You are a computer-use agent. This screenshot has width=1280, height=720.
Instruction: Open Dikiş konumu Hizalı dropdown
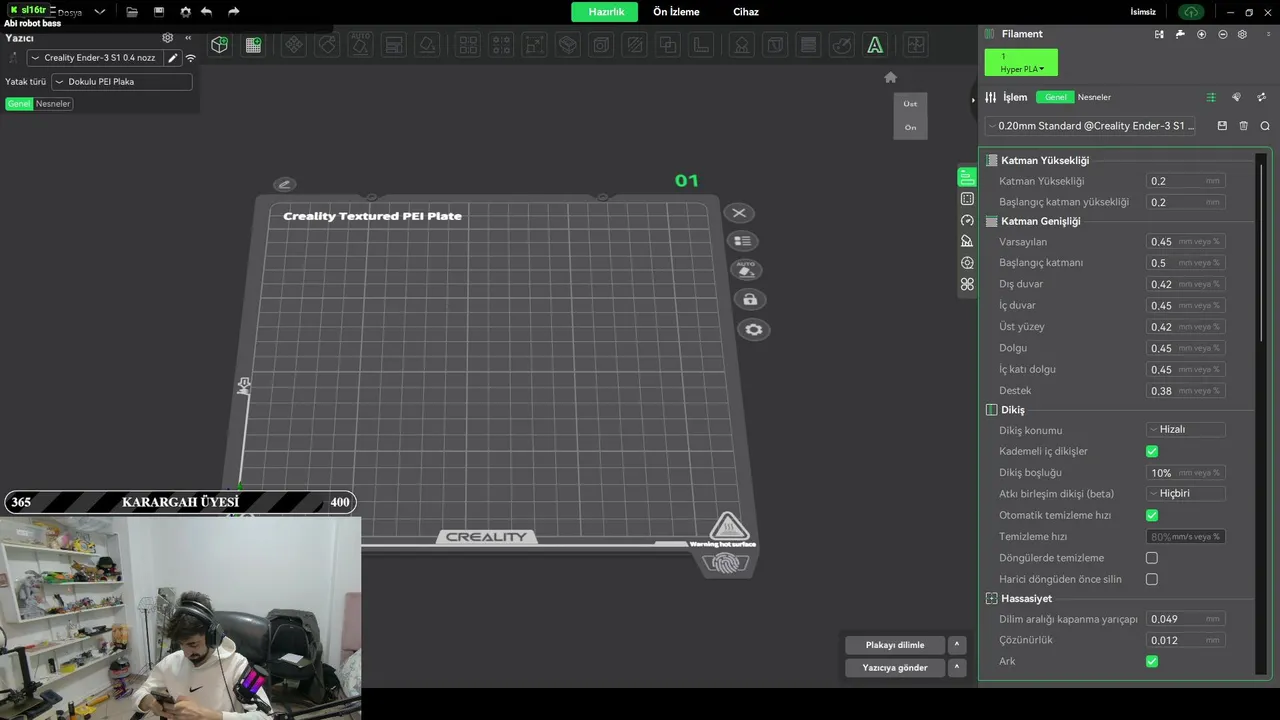pyautogui.click(x=1185, y=430)
